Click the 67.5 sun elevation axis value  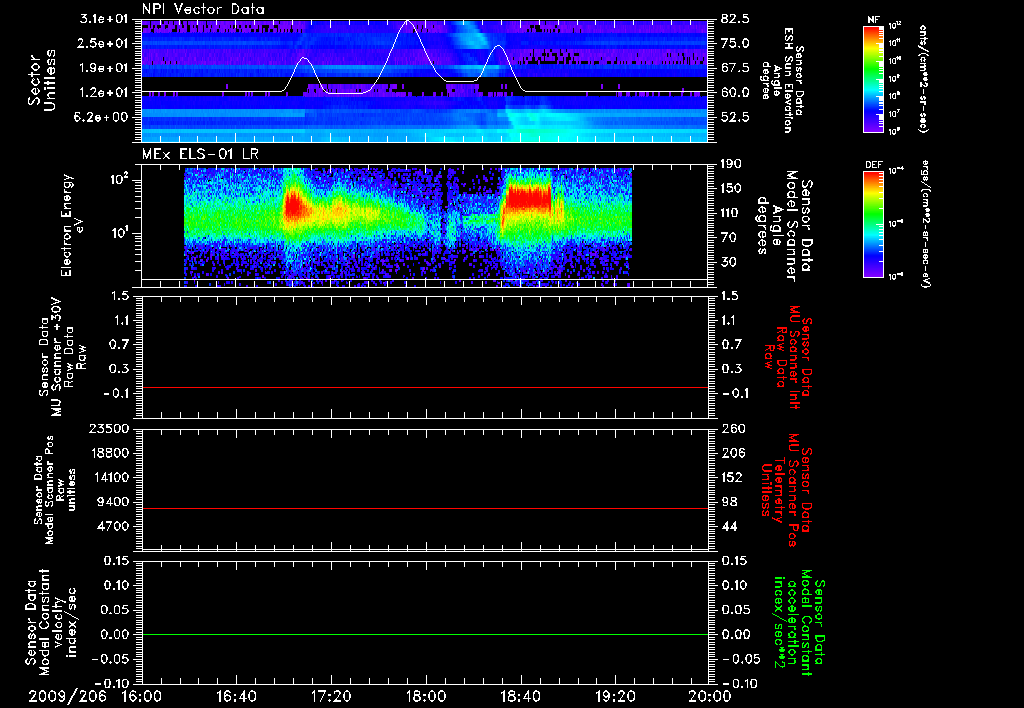[x=735, y=68]
